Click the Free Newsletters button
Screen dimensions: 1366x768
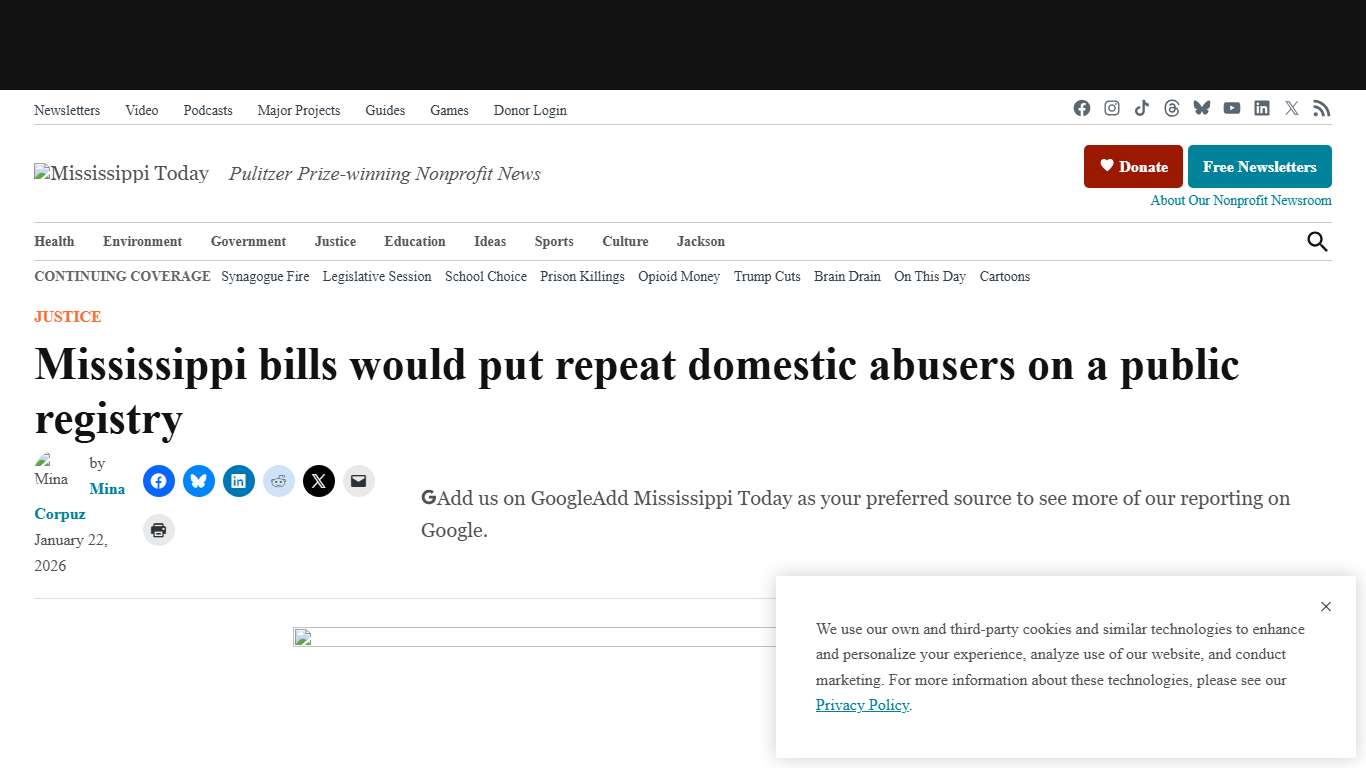tap(1260, 166)
